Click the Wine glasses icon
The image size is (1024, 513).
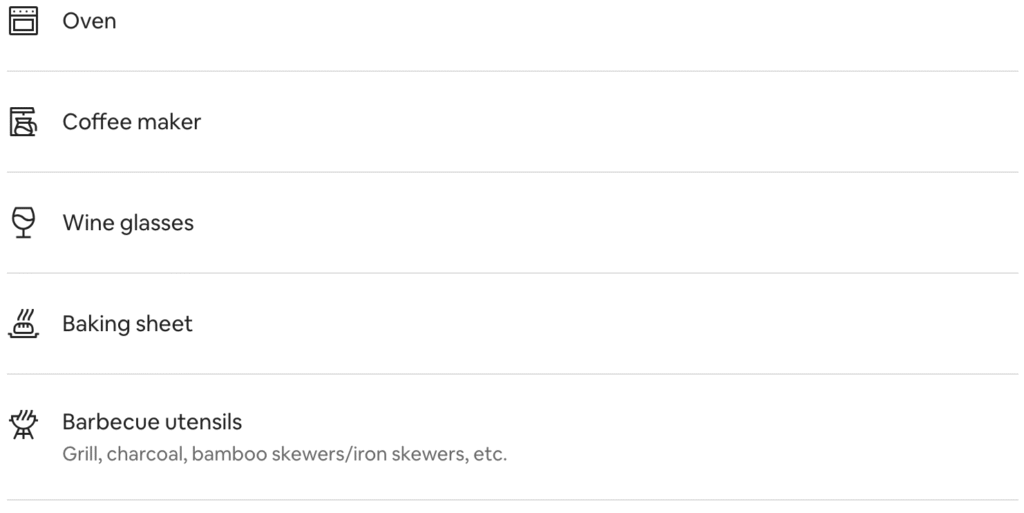[24, 223]
